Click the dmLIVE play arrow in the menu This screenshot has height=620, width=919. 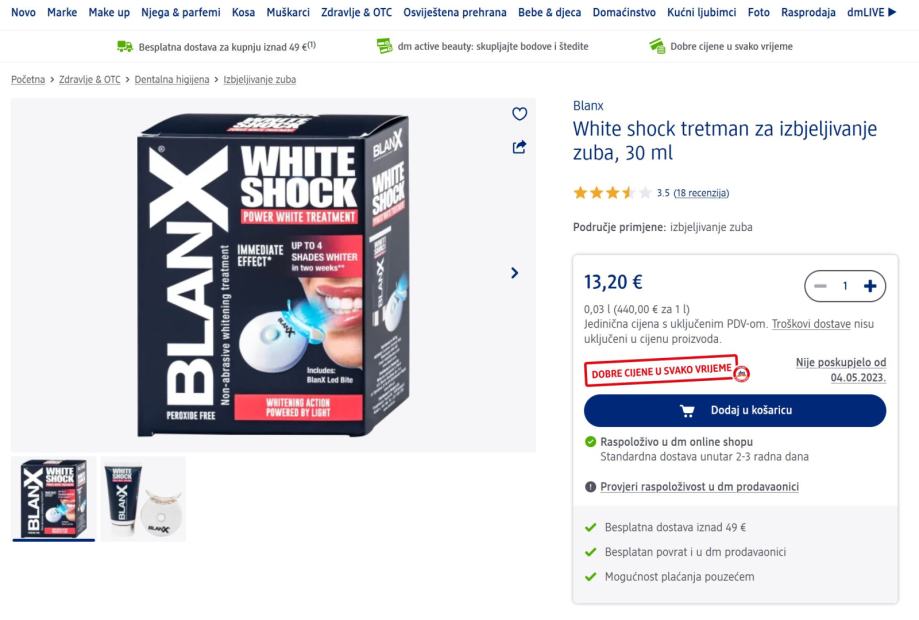[893, 12]
